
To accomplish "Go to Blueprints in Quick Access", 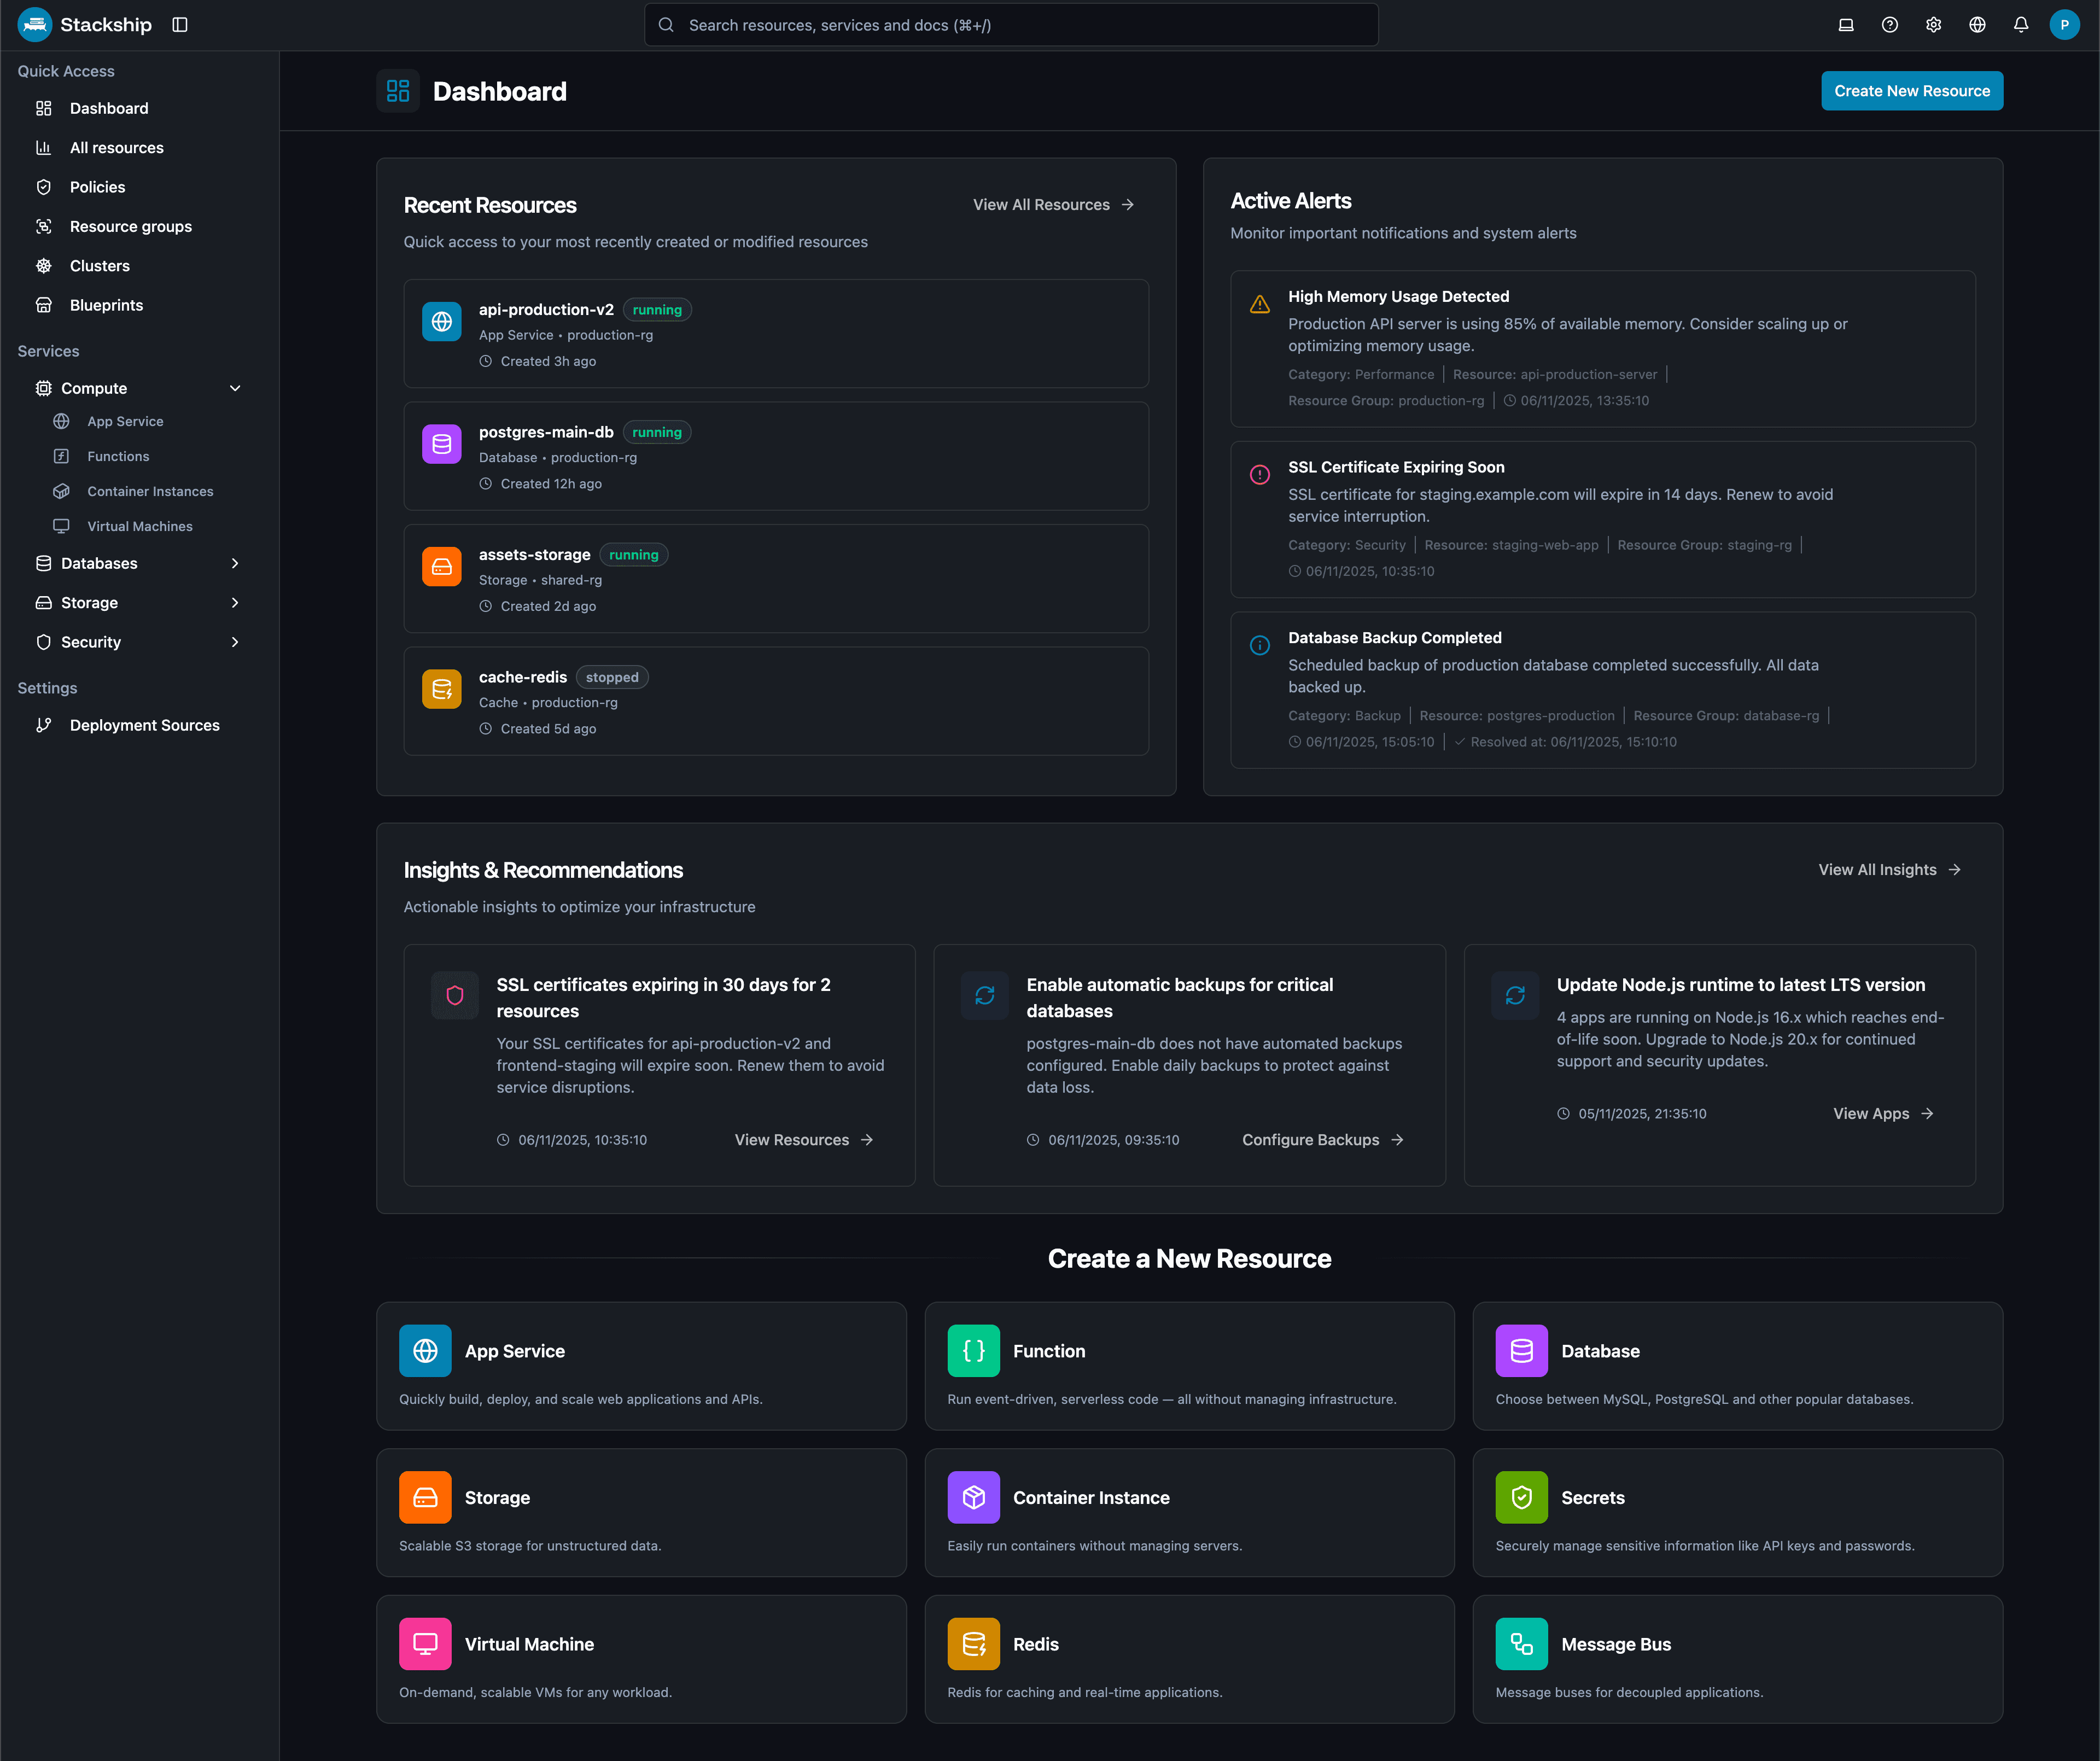I will (106, 305).
